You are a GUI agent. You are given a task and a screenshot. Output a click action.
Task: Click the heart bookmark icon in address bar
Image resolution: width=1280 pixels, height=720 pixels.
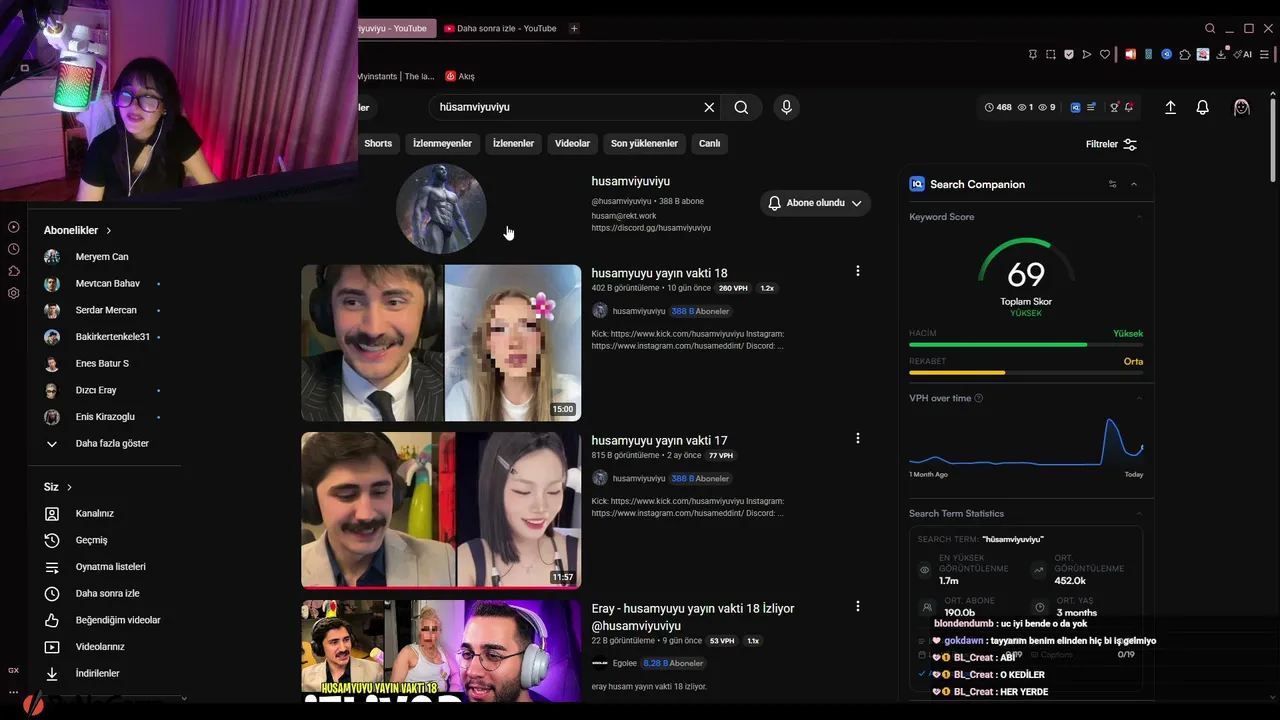pos(1105,54)
